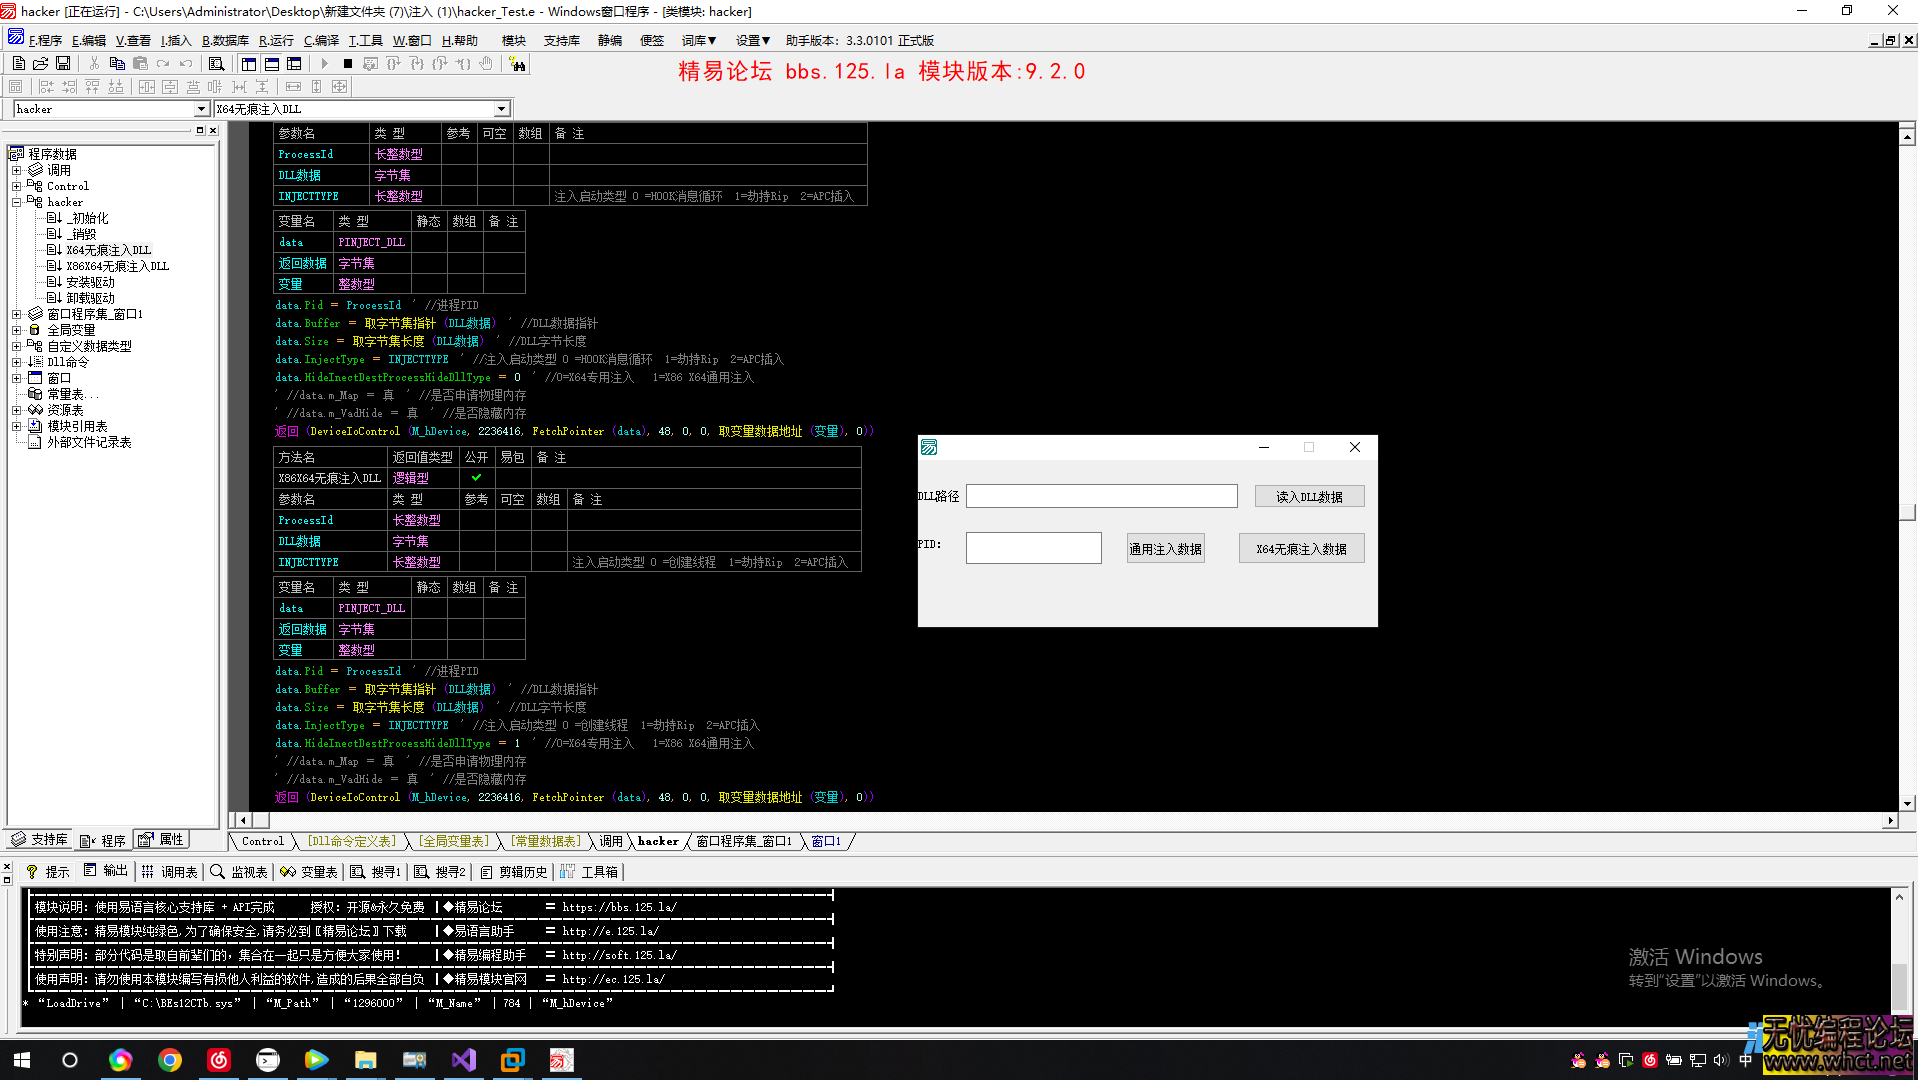Toggle the 公开 checkmark for X86X64无痕注入DLL
The width and height of the screenshot is (1918, 1080).
pos(476,477)
